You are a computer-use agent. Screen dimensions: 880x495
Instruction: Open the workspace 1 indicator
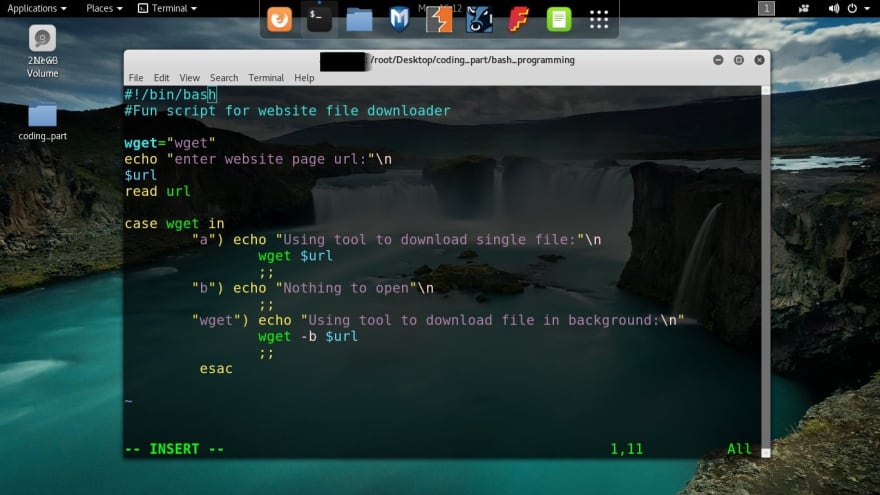[766, 8]
